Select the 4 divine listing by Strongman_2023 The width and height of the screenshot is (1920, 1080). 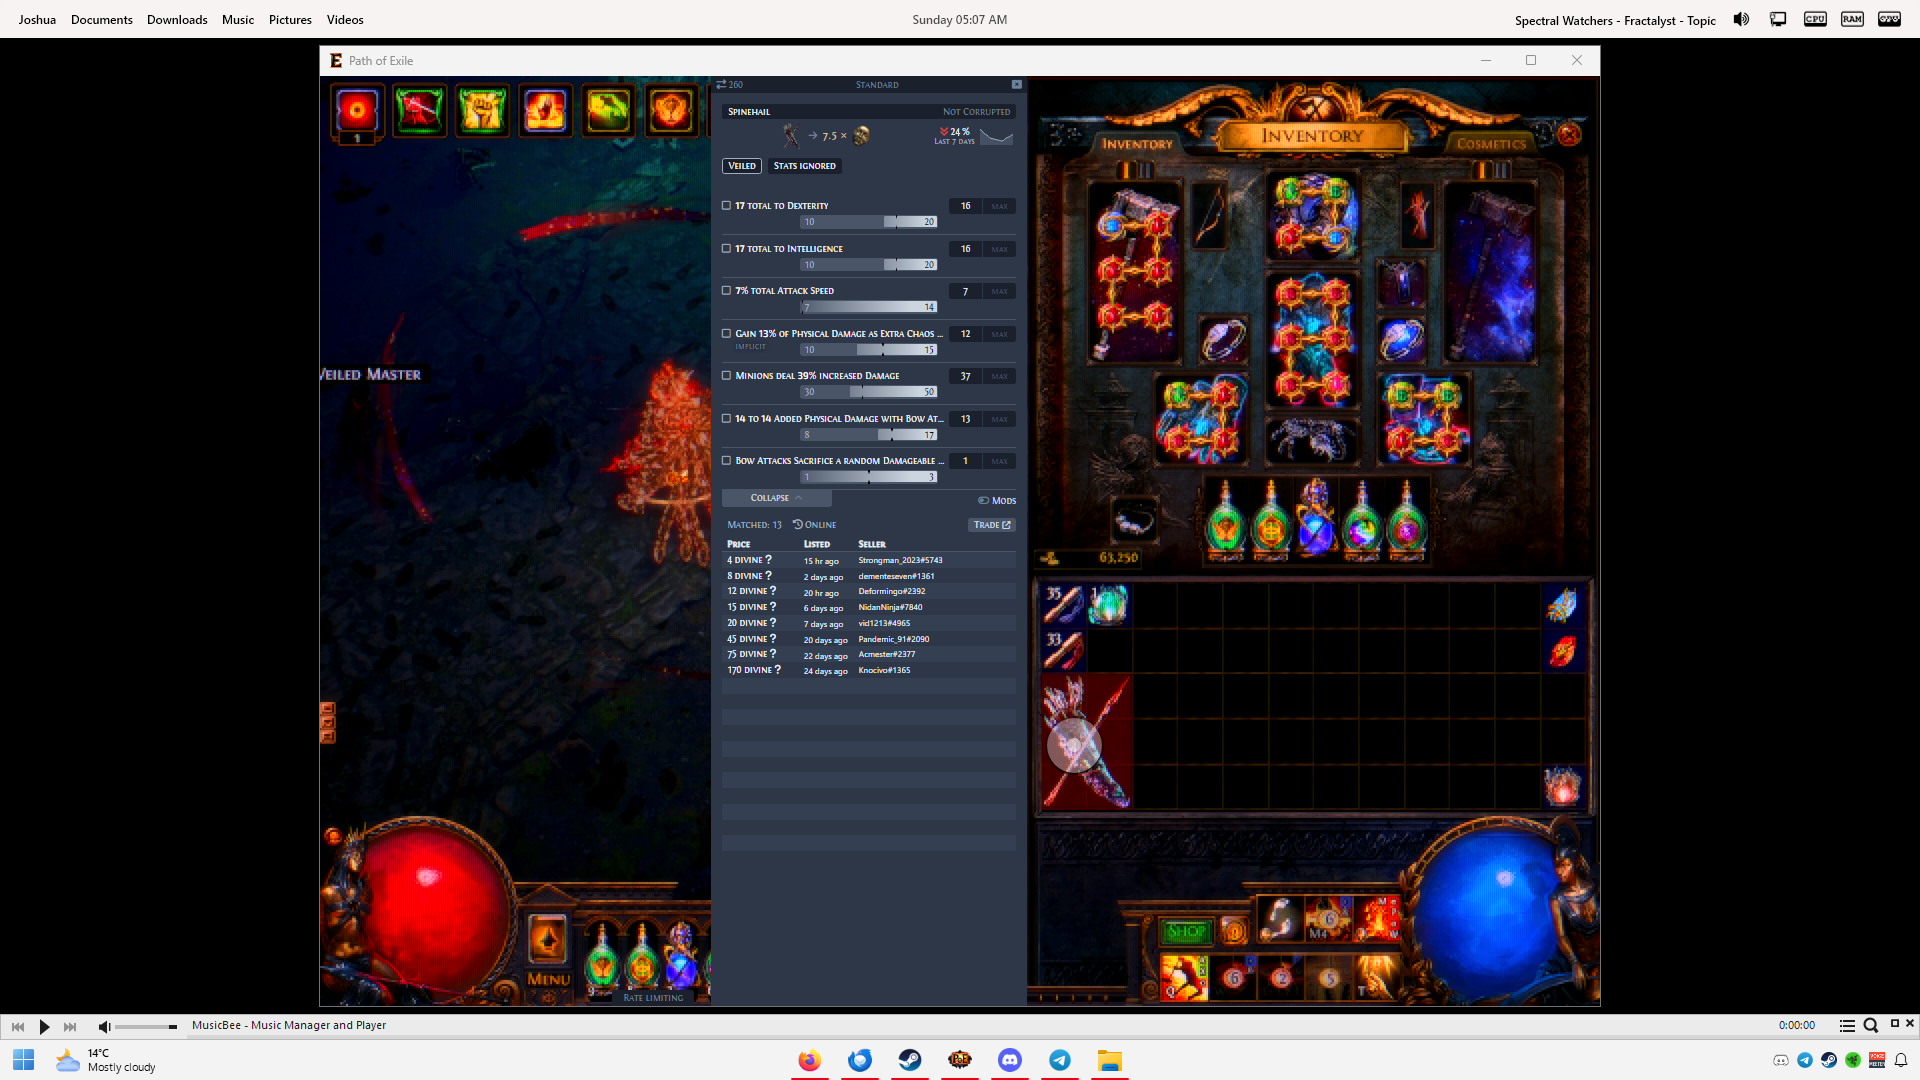[868, 561]
